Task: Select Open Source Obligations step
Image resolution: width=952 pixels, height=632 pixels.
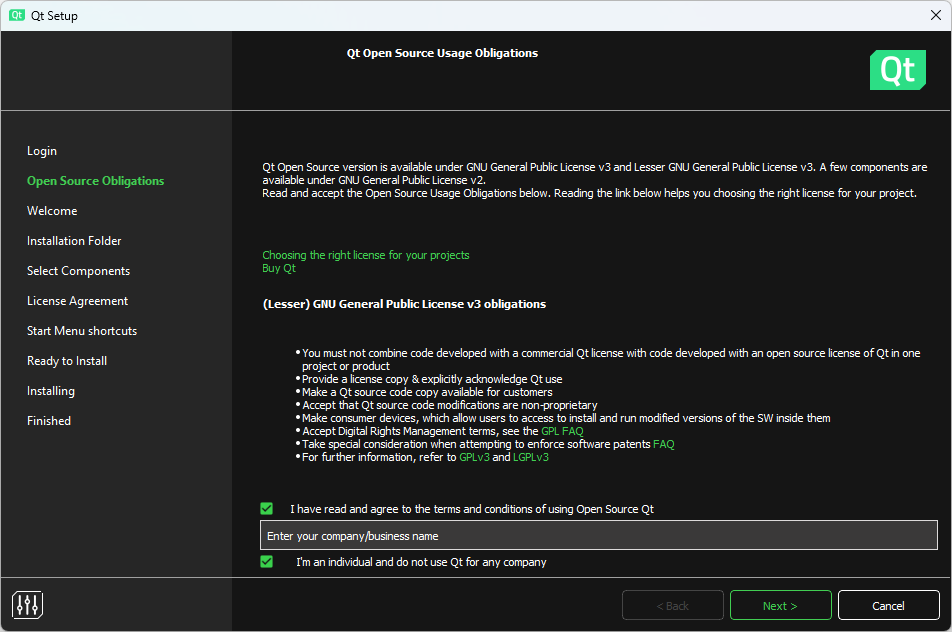Action: 95,181
